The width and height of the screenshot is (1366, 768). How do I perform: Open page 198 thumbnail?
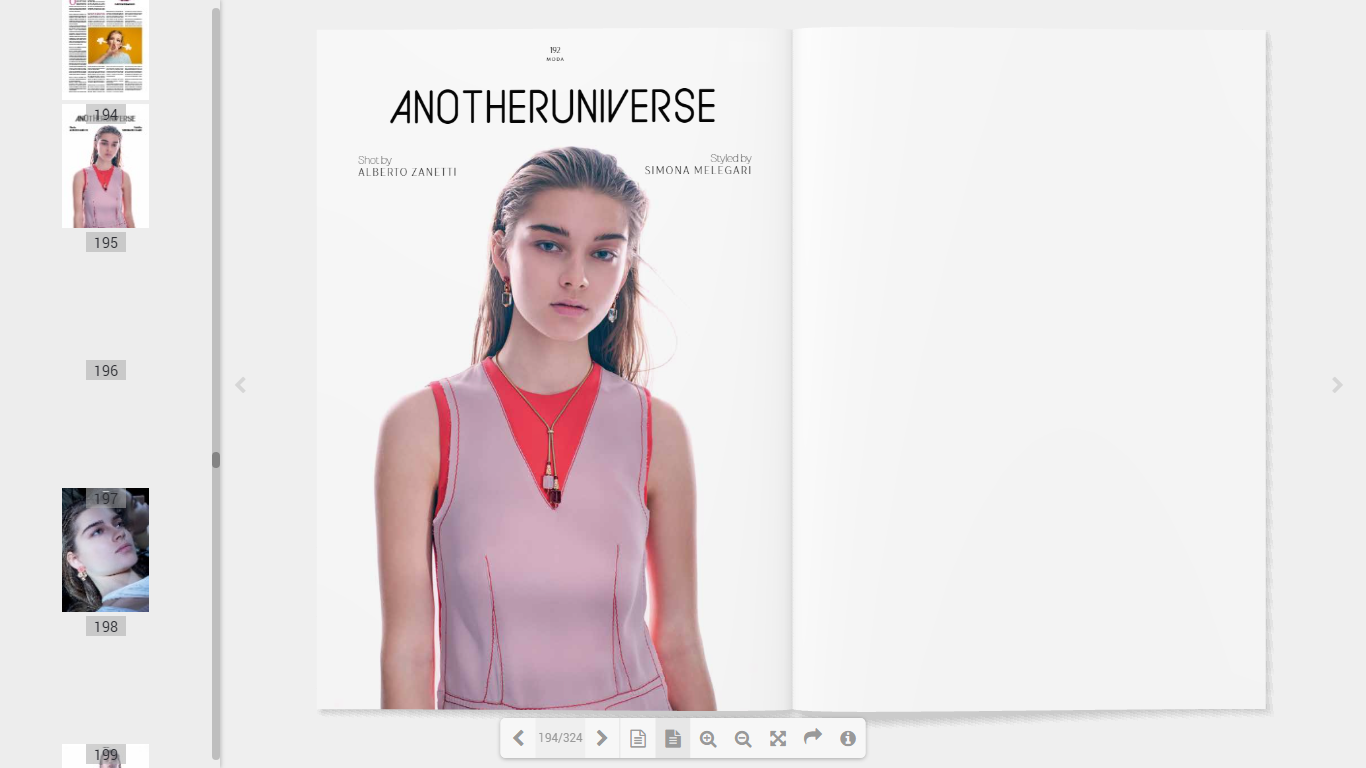[x=105, y=550]
